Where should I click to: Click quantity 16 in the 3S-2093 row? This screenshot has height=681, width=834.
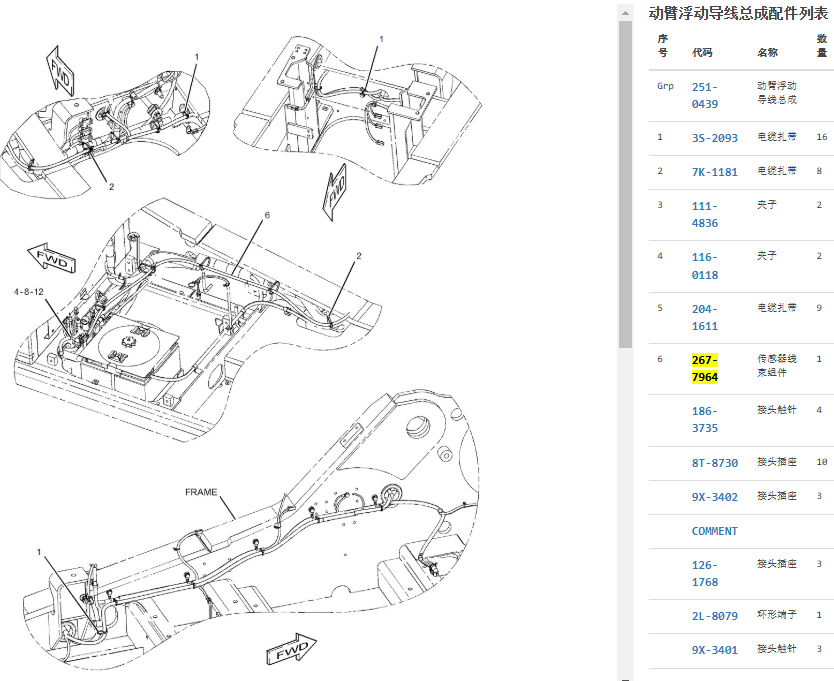pyautogui.click(x=822, y=137)
